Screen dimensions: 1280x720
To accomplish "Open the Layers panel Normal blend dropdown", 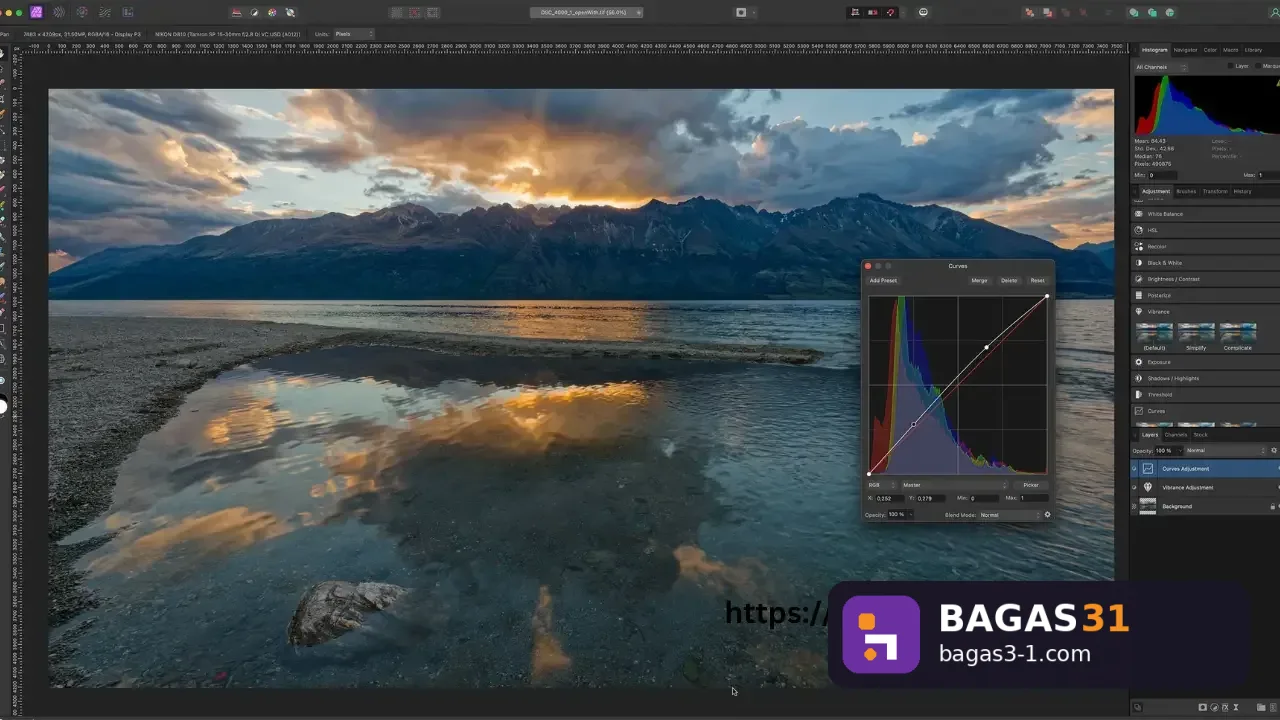I will point(1225,451).
